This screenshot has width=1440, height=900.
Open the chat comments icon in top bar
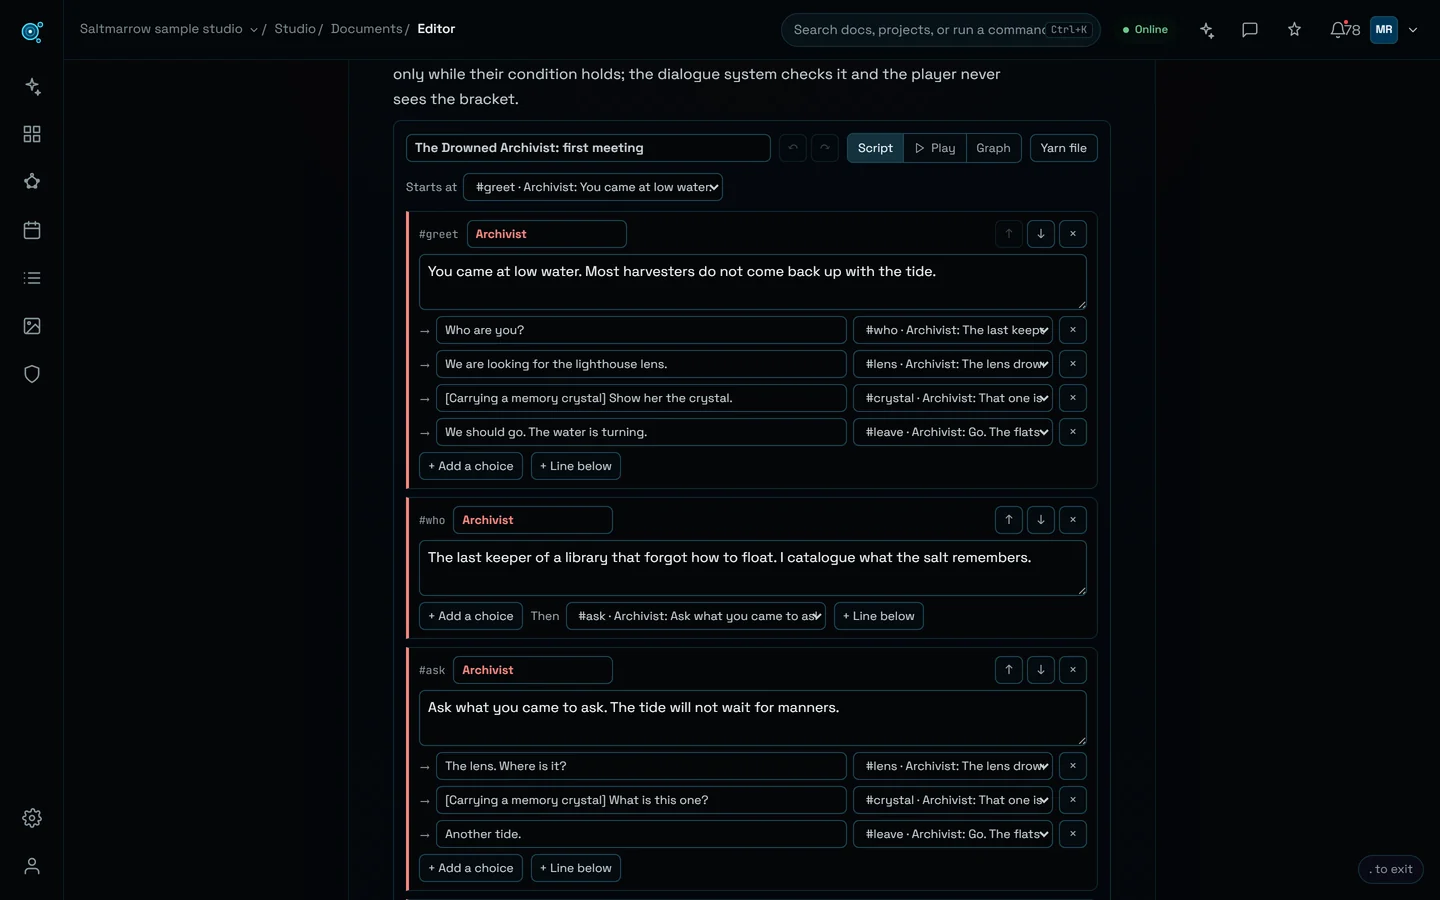1250,30
